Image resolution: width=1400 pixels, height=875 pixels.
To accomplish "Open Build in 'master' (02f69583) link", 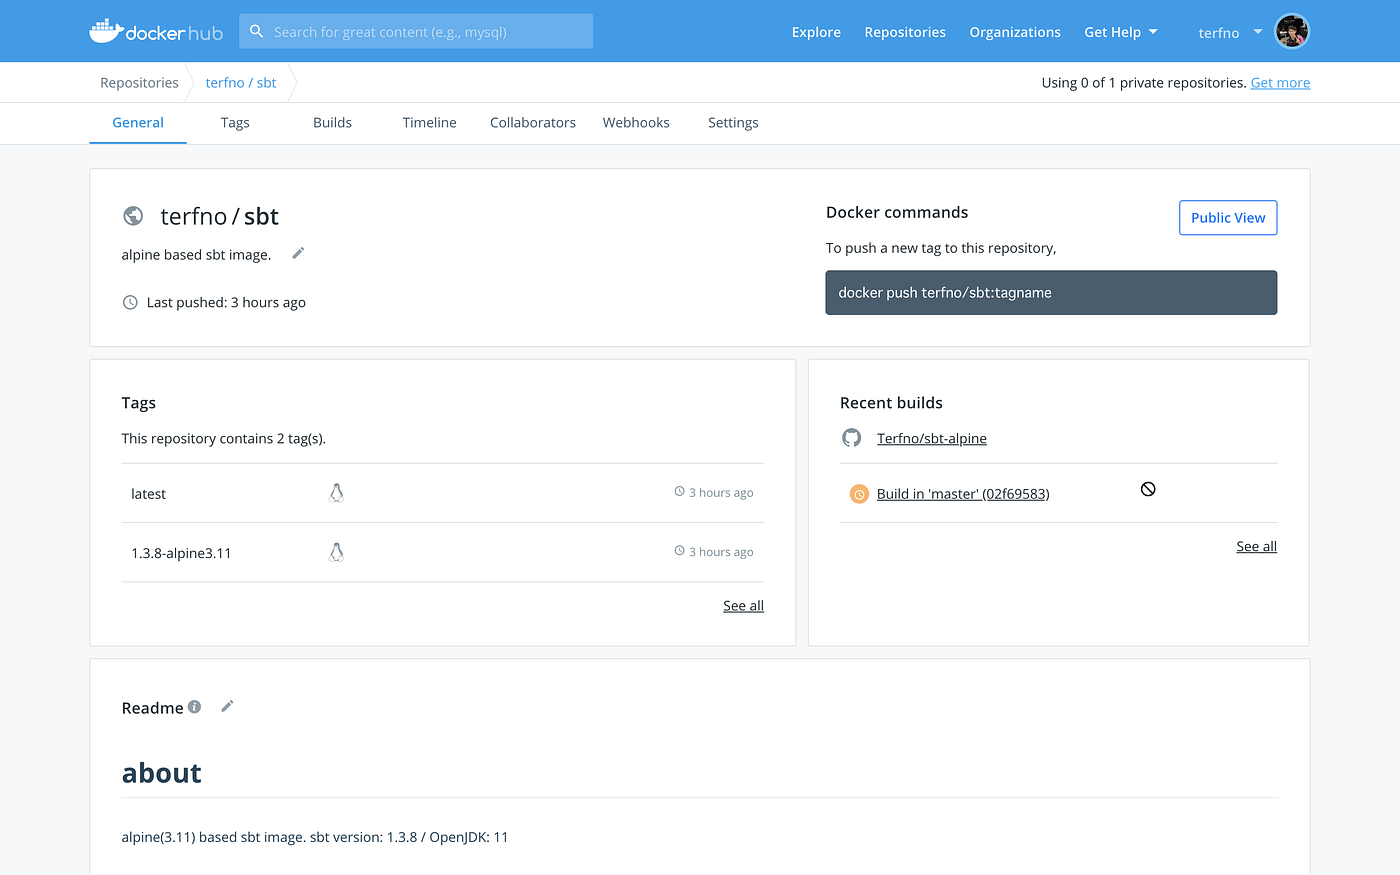I will pos(963,494).
